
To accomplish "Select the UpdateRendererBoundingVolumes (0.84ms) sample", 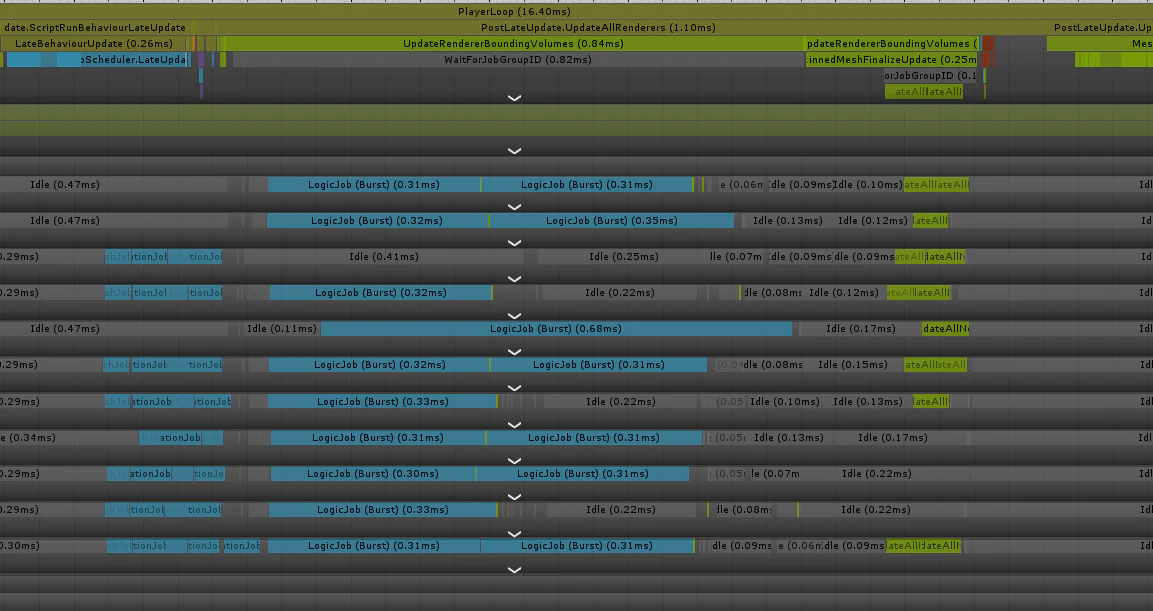I will 513,44.
